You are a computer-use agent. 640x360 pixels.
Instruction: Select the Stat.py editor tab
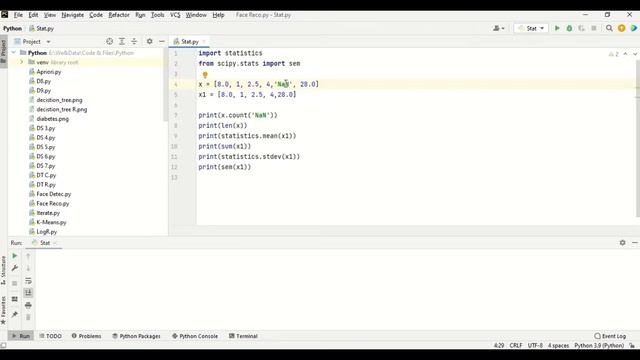pyautogui.click(x=189, y=42)
